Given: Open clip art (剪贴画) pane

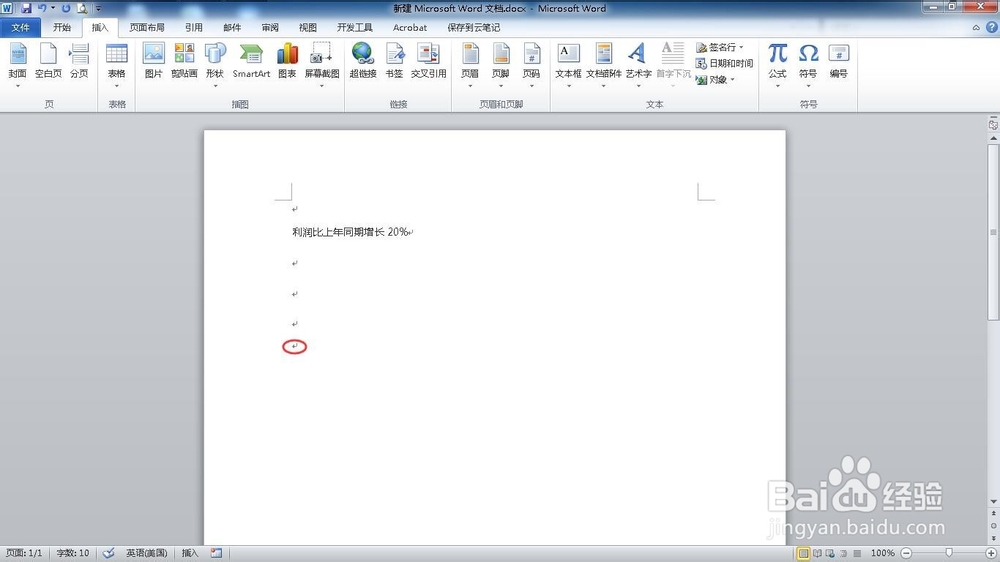Looking at the screenshot, I should point(184,61).
